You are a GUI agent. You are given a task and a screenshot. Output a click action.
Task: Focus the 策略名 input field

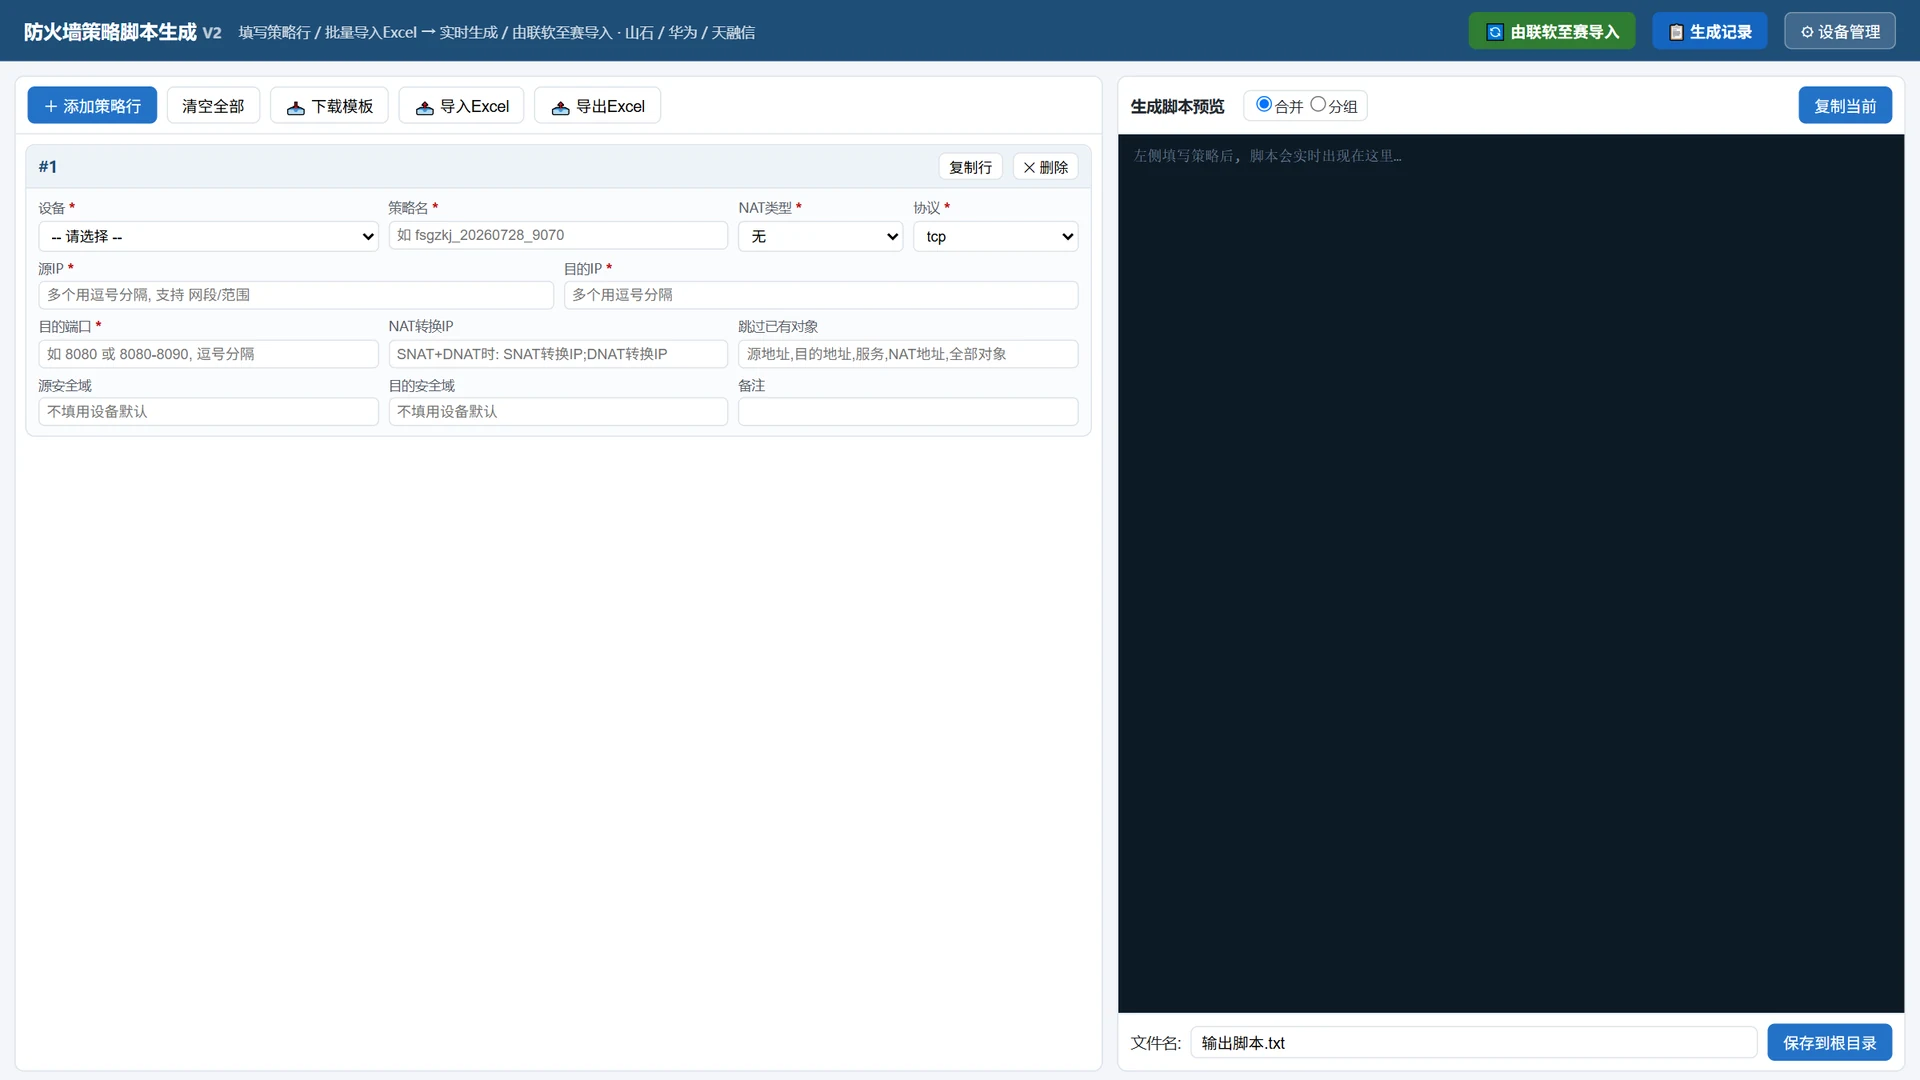(558, 236)
